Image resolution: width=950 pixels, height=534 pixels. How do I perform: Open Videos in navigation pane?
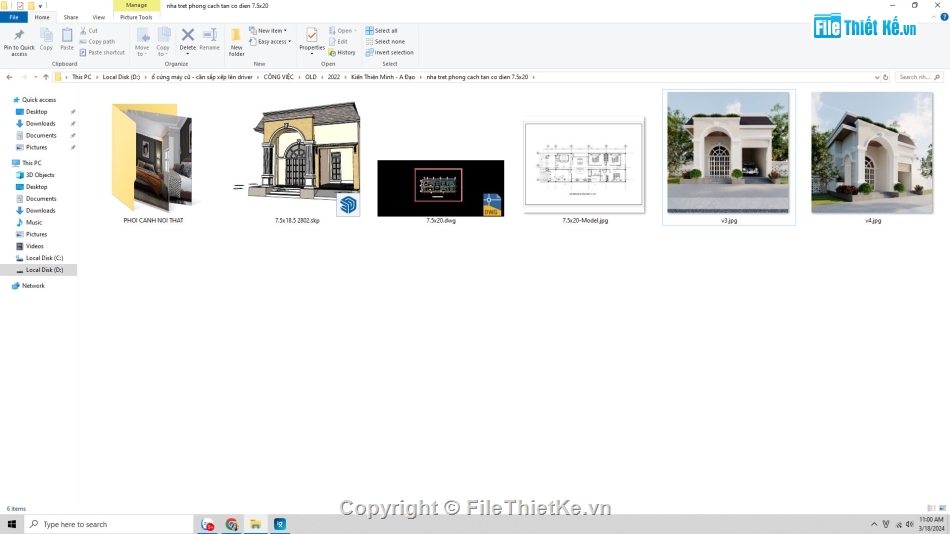coord(35,246)
